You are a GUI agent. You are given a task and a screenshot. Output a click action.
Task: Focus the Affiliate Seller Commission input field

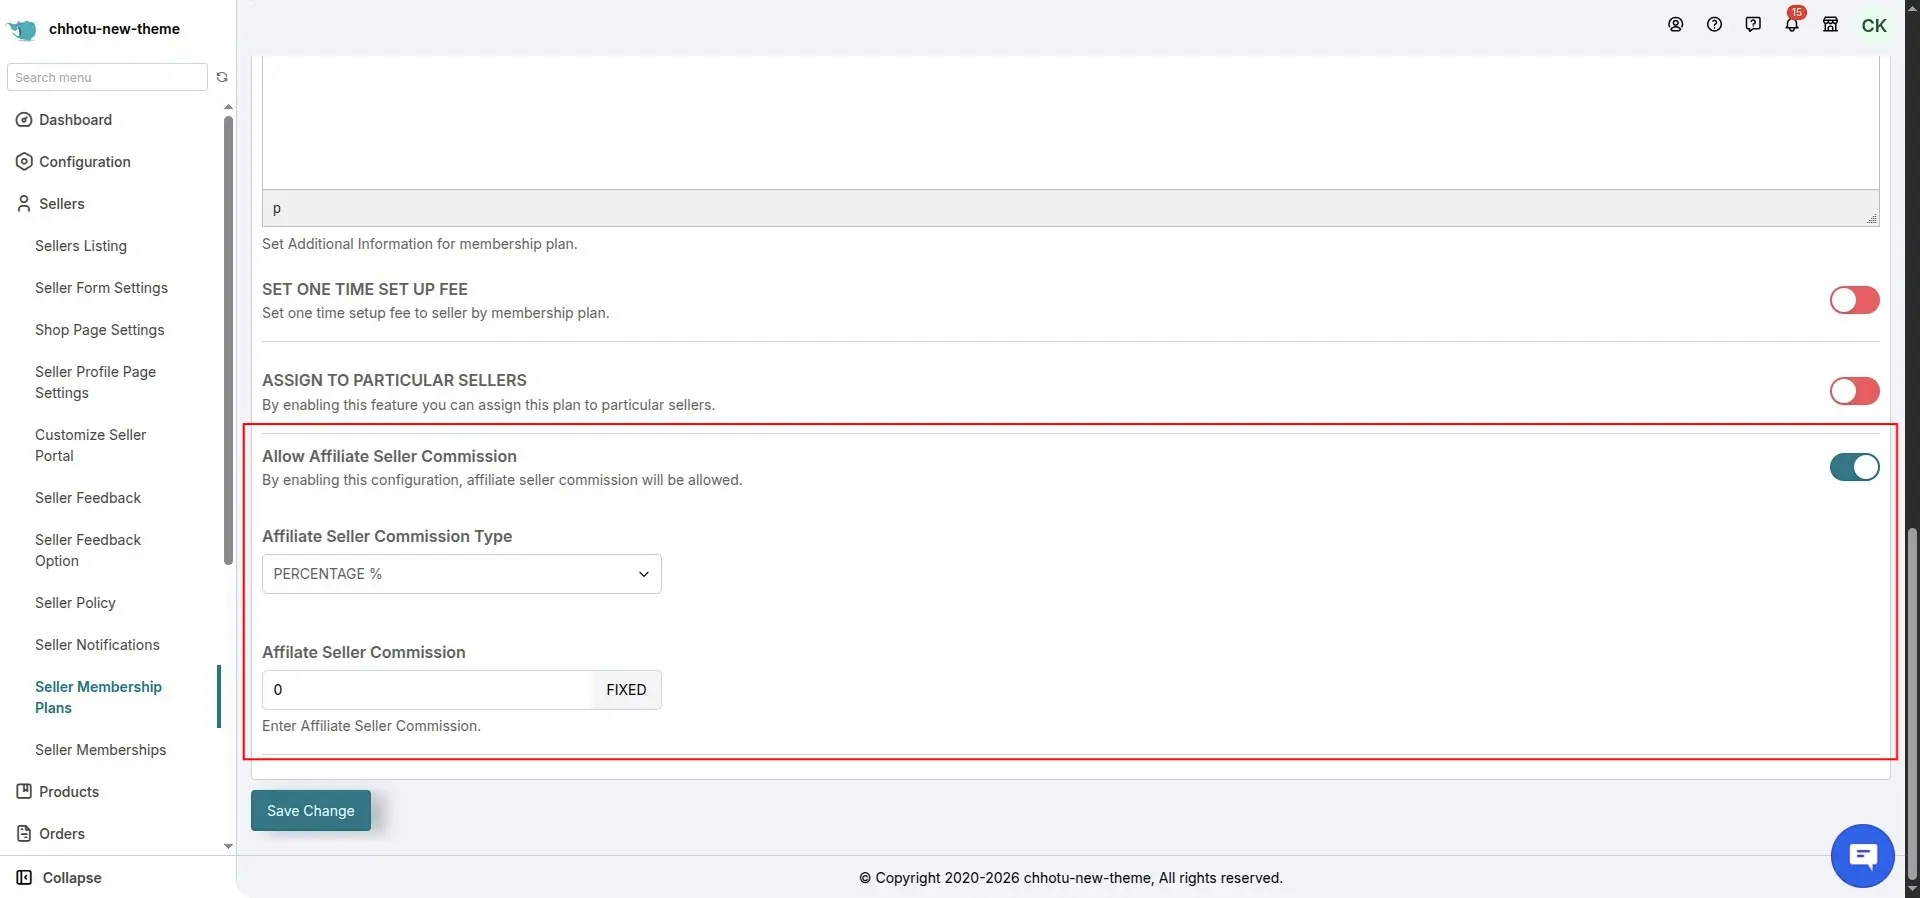click(427, 690)
